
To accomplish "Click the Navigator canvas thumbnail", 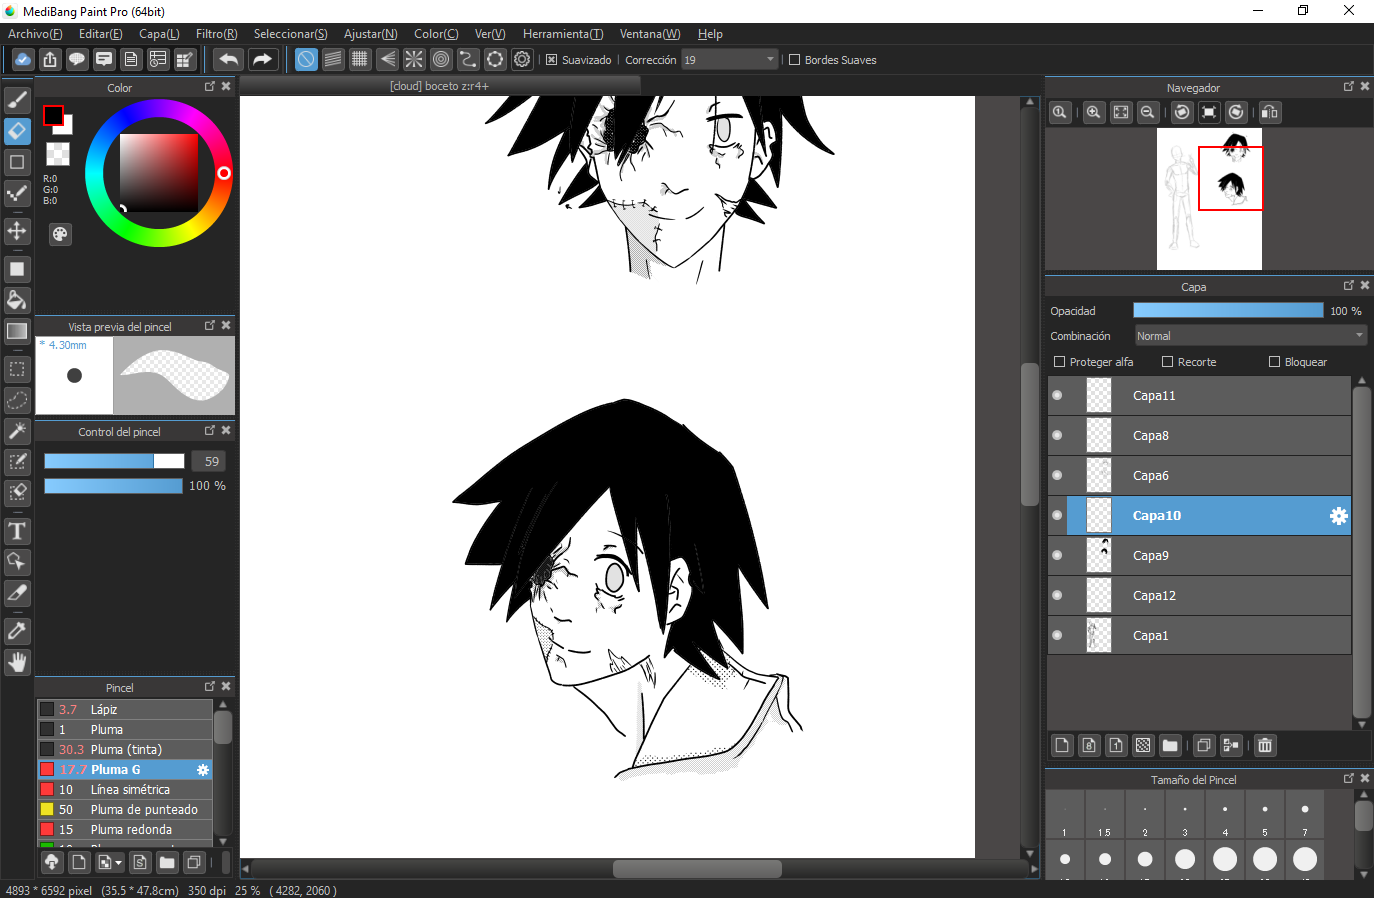I will (x=1209, y=199).
